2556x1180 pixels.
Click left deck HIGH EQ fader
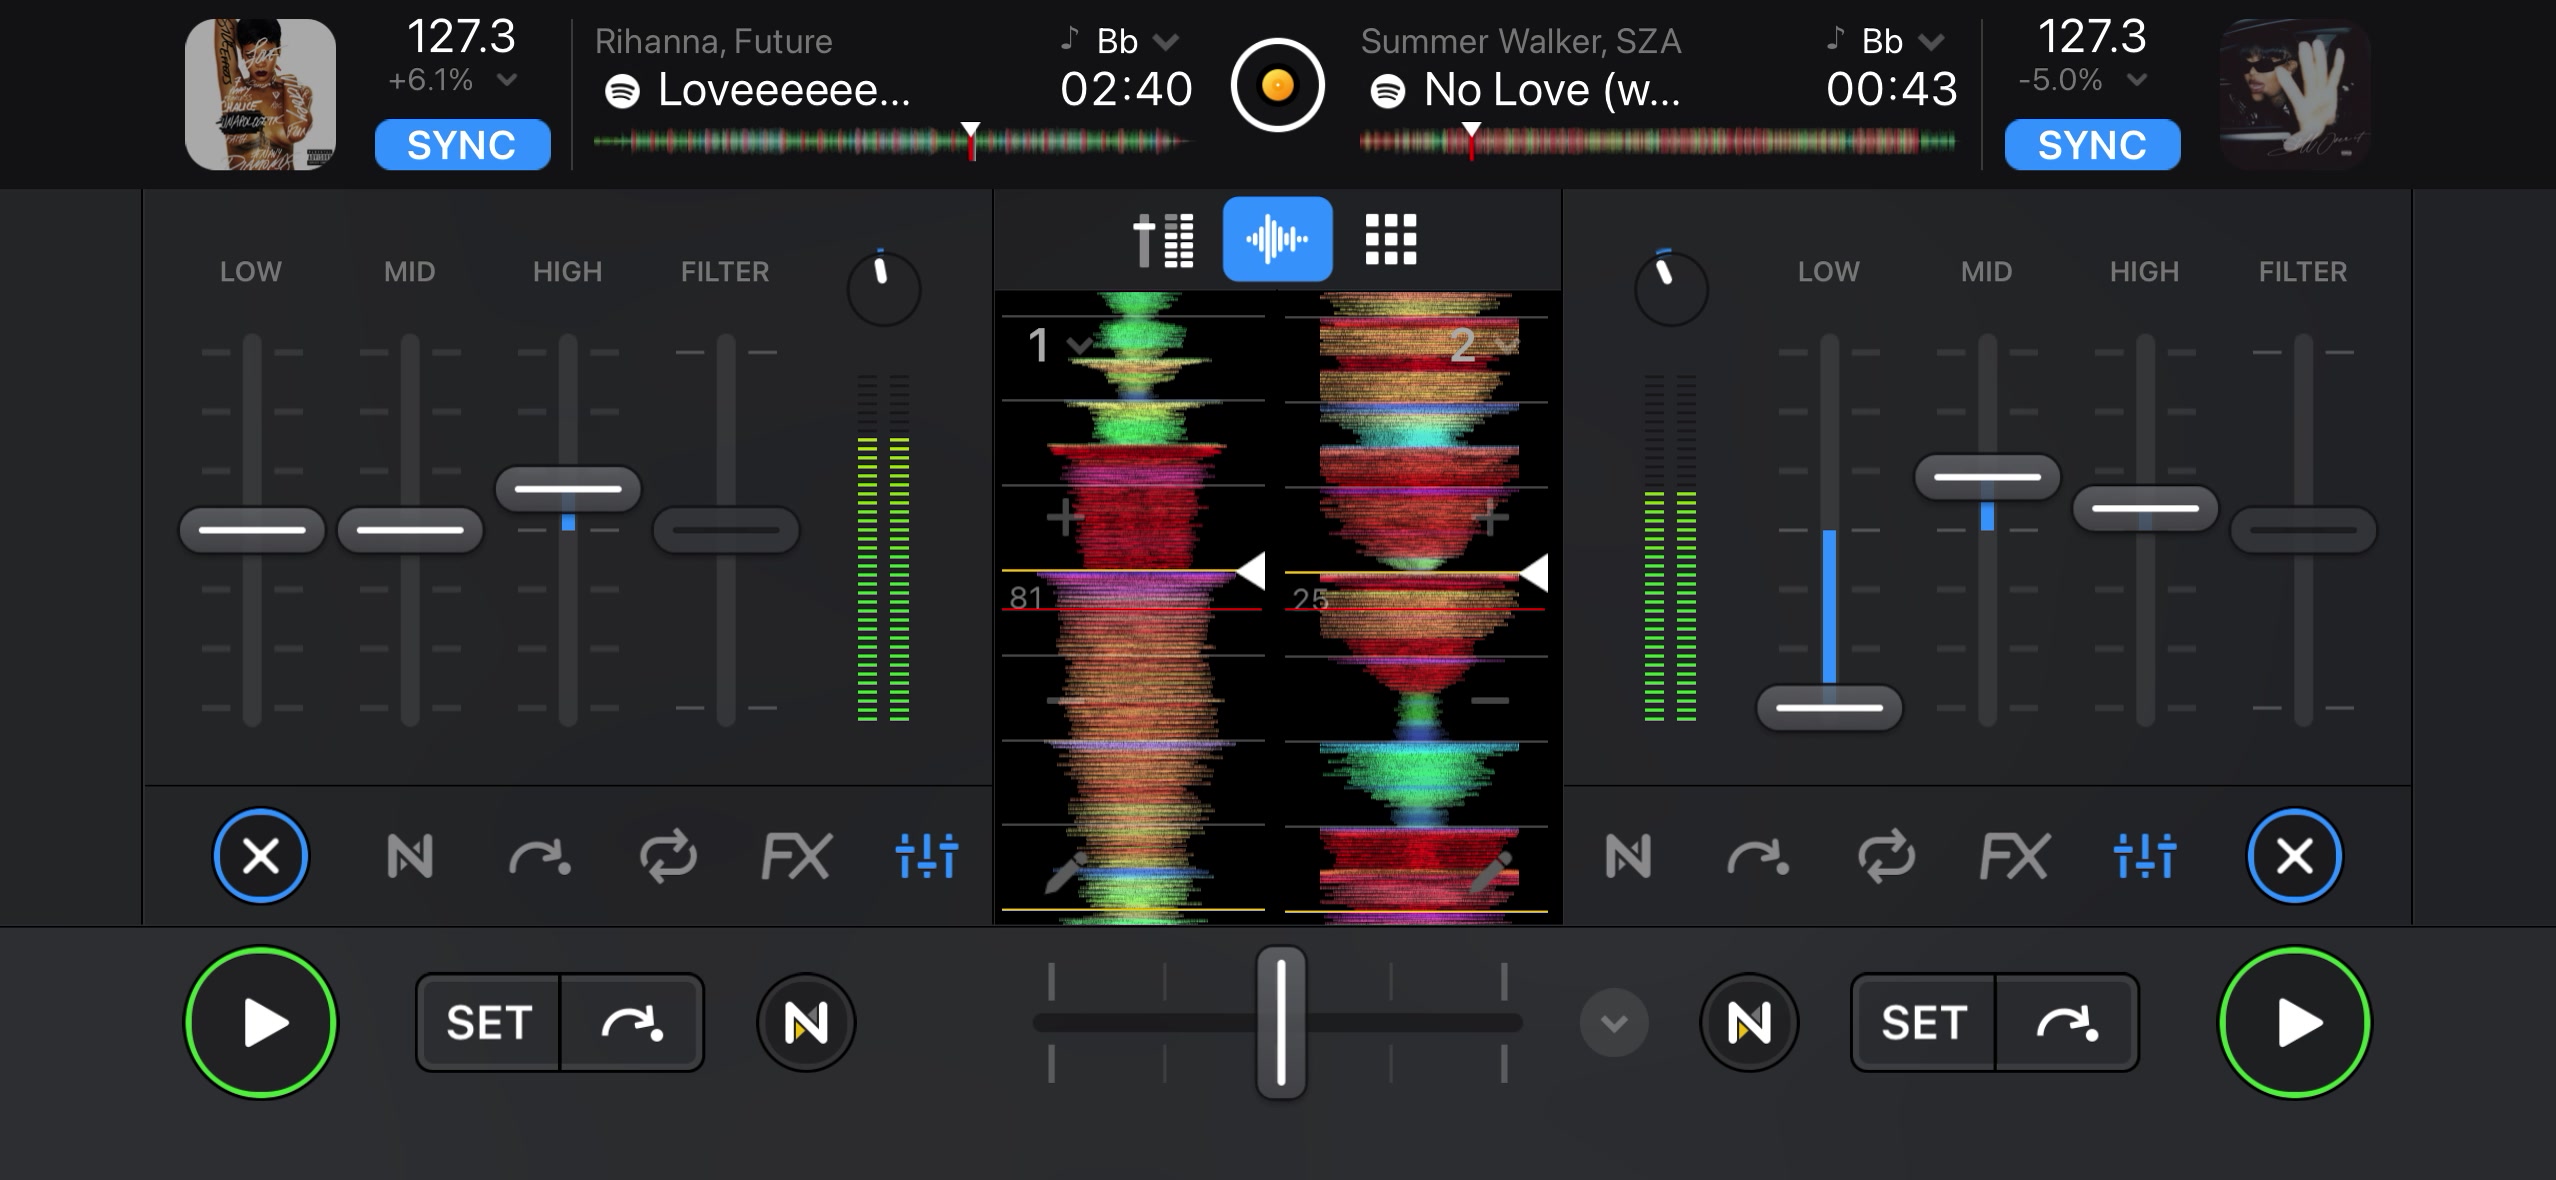tap(568, 488)
